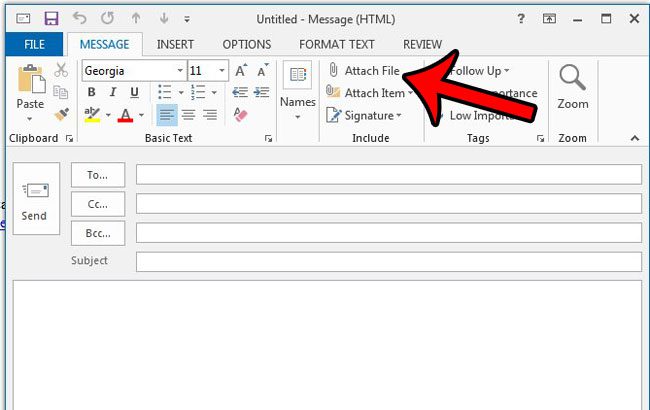Go to previous item with the up arrow
Image resolution: width=650 pixels, height=410 pixels.
pyautogui.click(x=136, y=18)
